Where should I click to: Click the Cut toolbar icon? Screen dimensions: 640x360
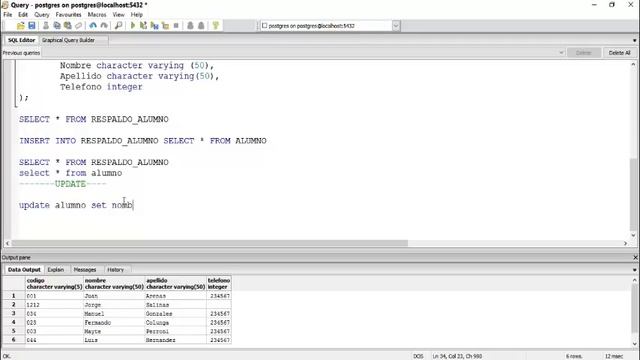pos(46,26)
